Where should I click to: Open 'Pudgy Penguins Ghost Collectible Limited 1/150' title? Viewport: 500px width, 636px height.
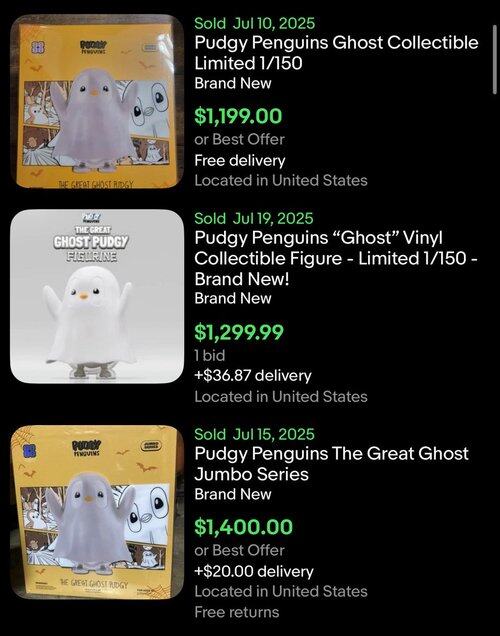click(x=336, y=53)
